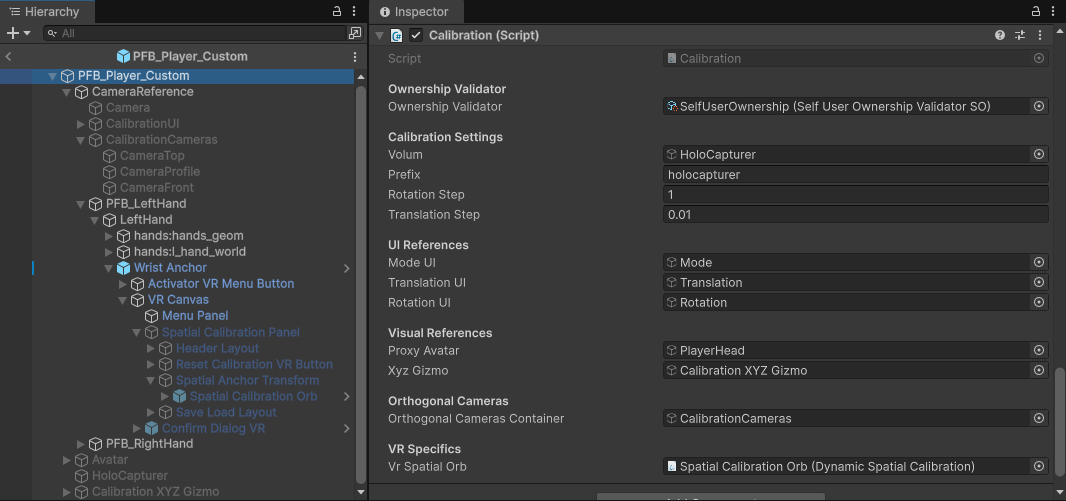Collapse the PFB_Player_Custom root node
Viewport: 1066px width, 501px height.
coord(52,76)
